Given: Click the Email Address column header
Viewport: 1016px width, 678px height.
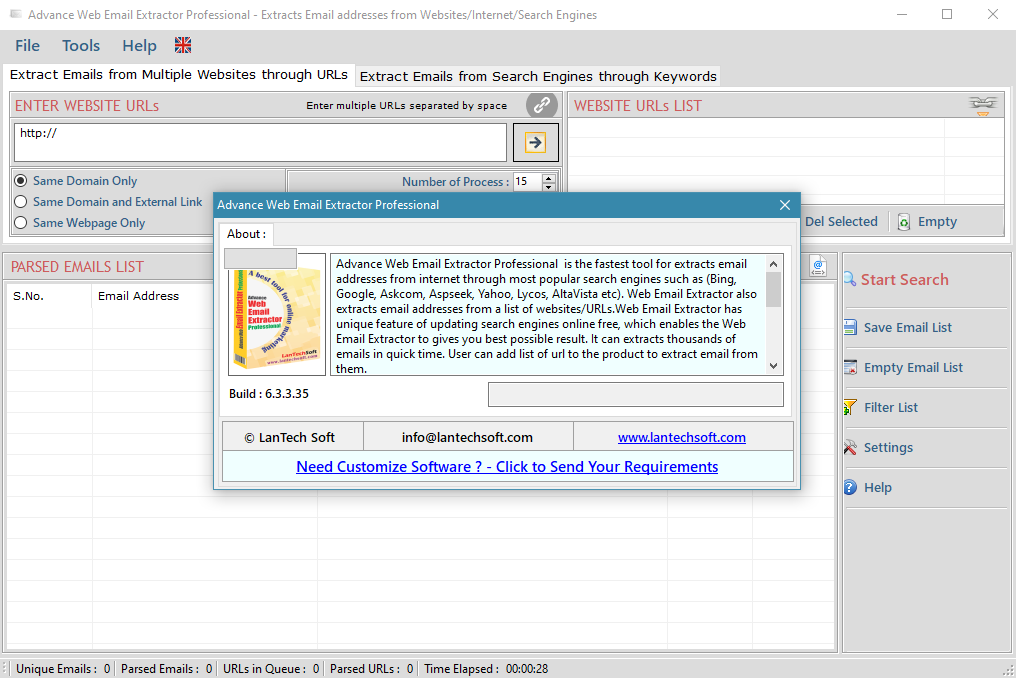Looking at the screenshot, I should 138,296.
